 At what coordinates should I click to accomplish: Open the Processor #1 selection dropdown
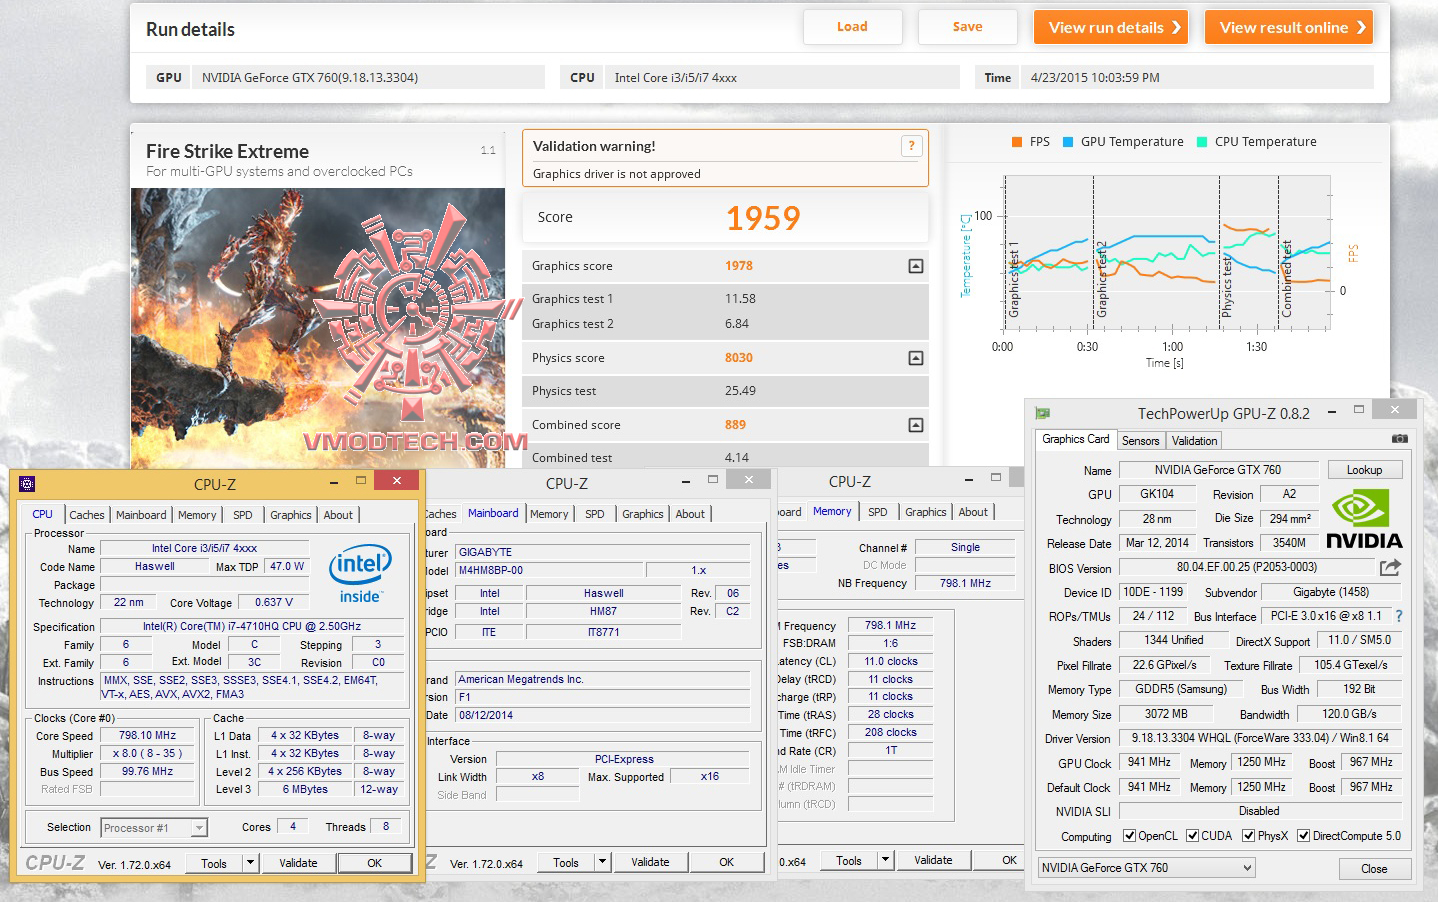(x=199, y=828)
